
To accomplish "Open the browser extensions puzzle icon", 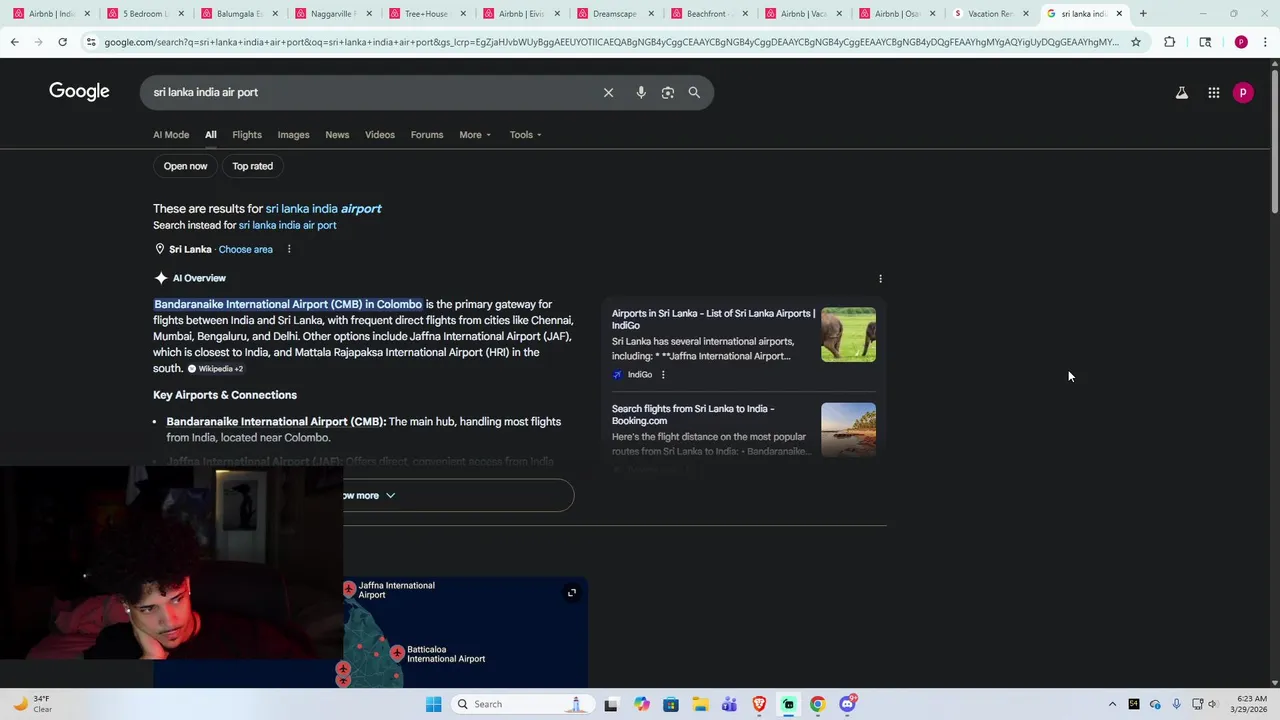I will pos(1170,42).
